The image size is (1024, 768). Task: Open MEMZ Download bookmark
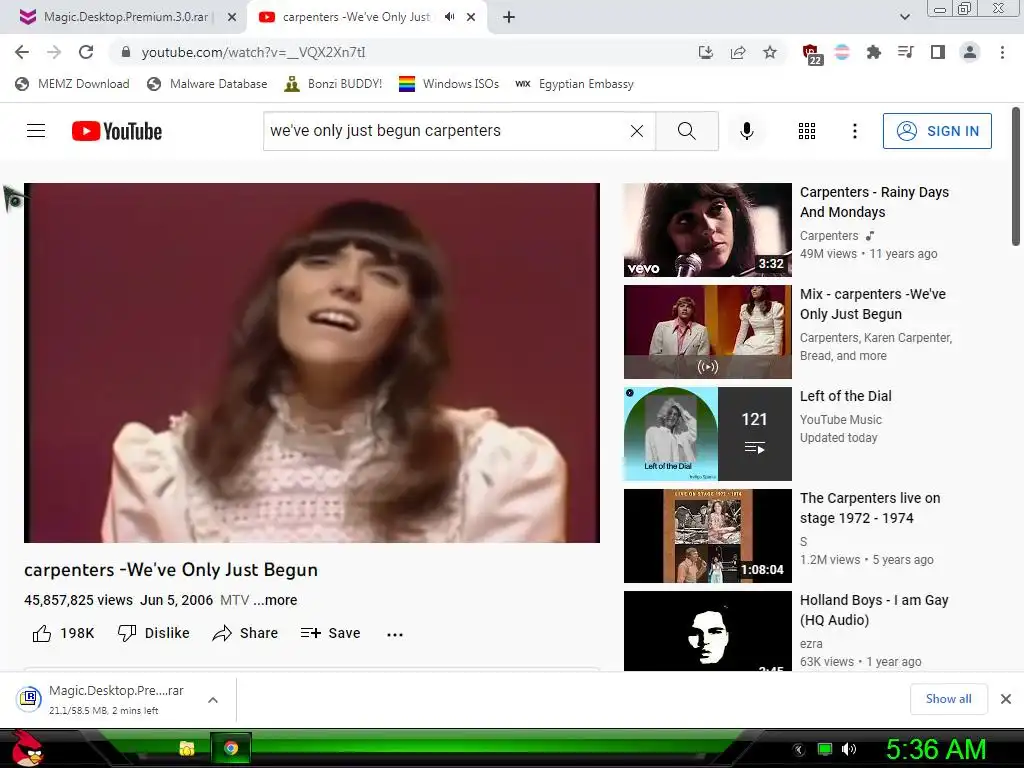(72, 84)
